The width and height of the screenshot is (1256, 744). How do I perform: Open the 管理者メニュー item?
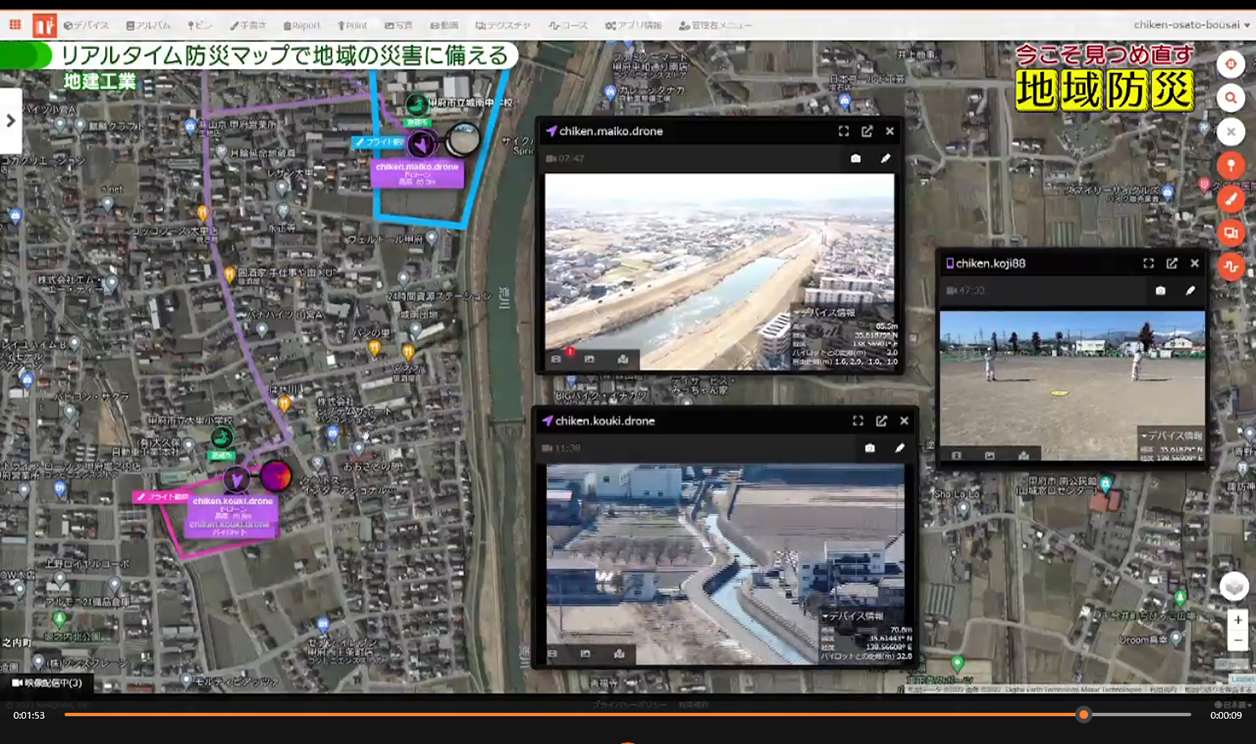click(x=716, y=25)
